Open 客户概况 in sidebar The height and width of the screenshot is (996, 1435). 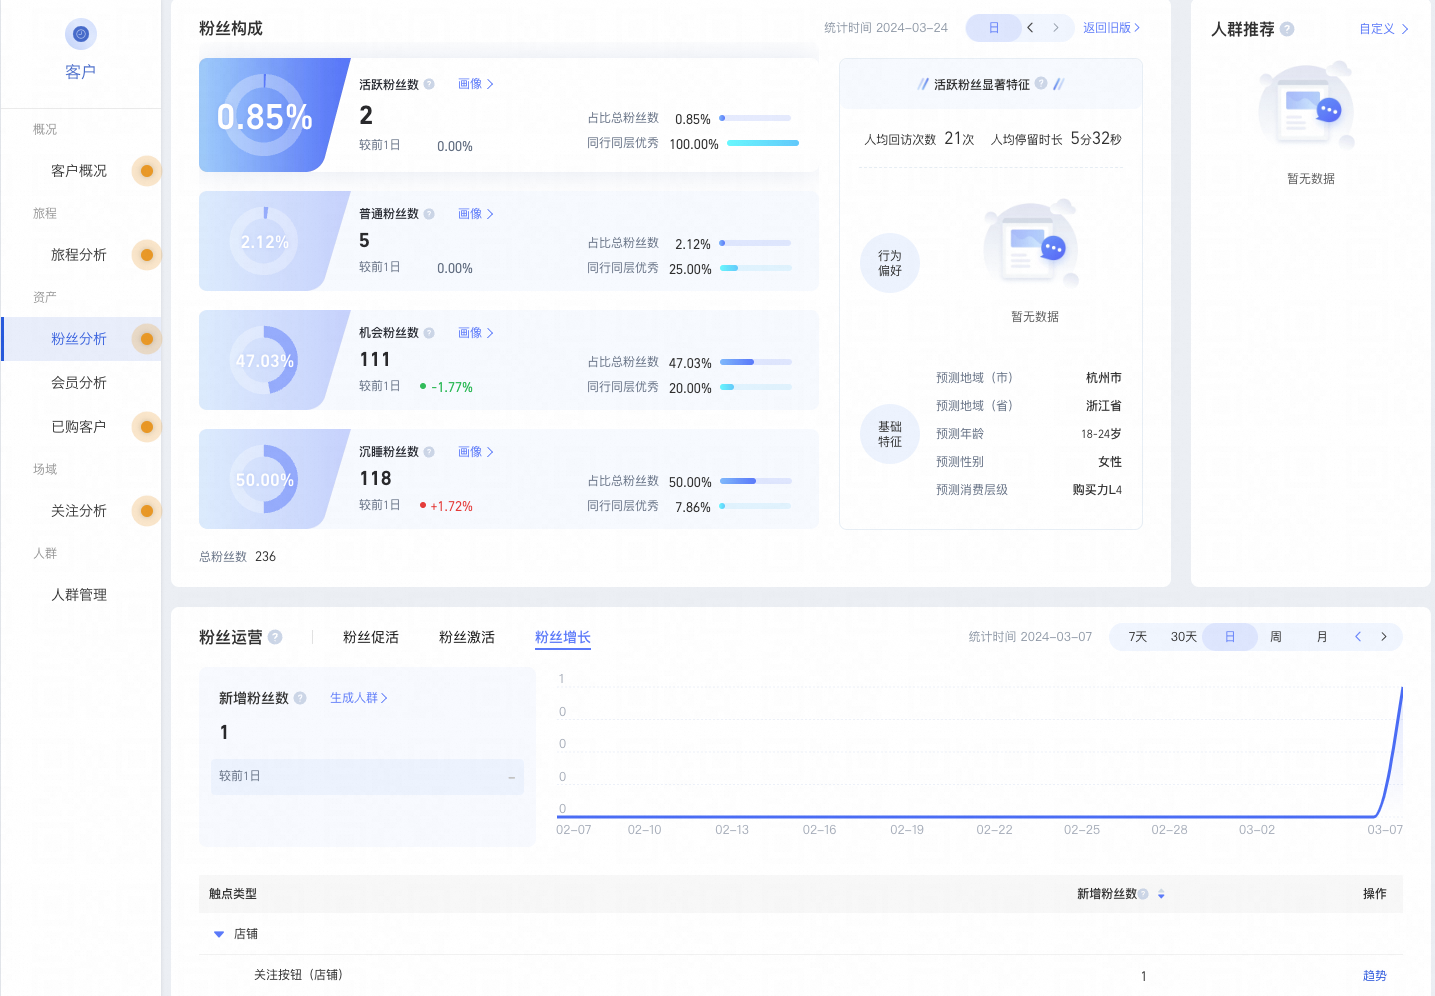point(79,171)
